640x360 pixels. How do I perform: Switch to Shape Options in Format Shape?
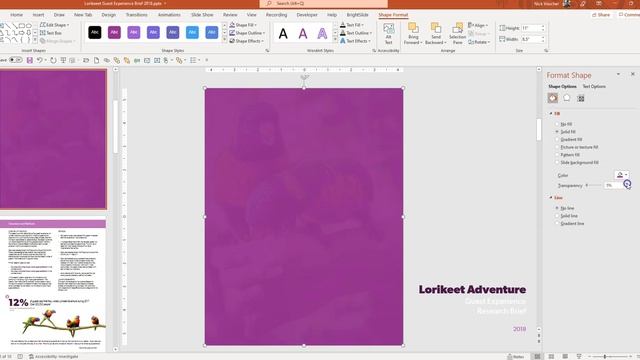562,87
